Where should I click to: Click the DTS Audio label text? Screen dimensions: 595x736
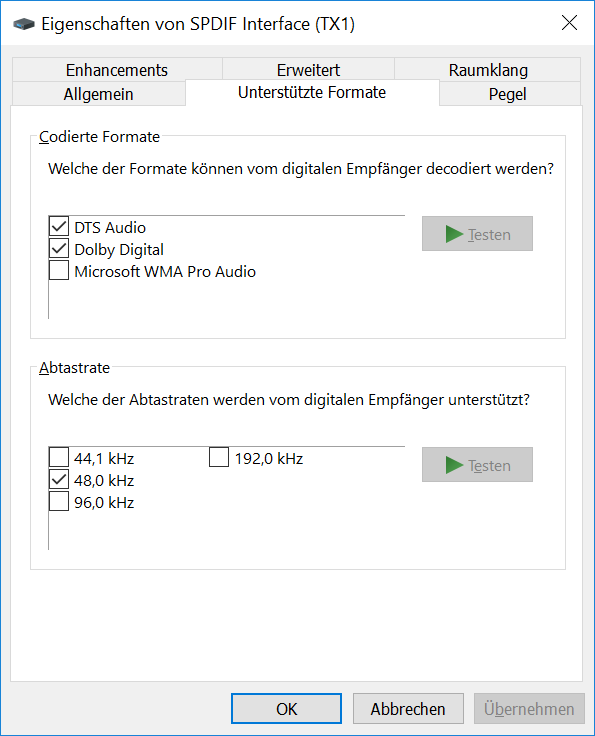pyautogui.click(x=110, y=228)
